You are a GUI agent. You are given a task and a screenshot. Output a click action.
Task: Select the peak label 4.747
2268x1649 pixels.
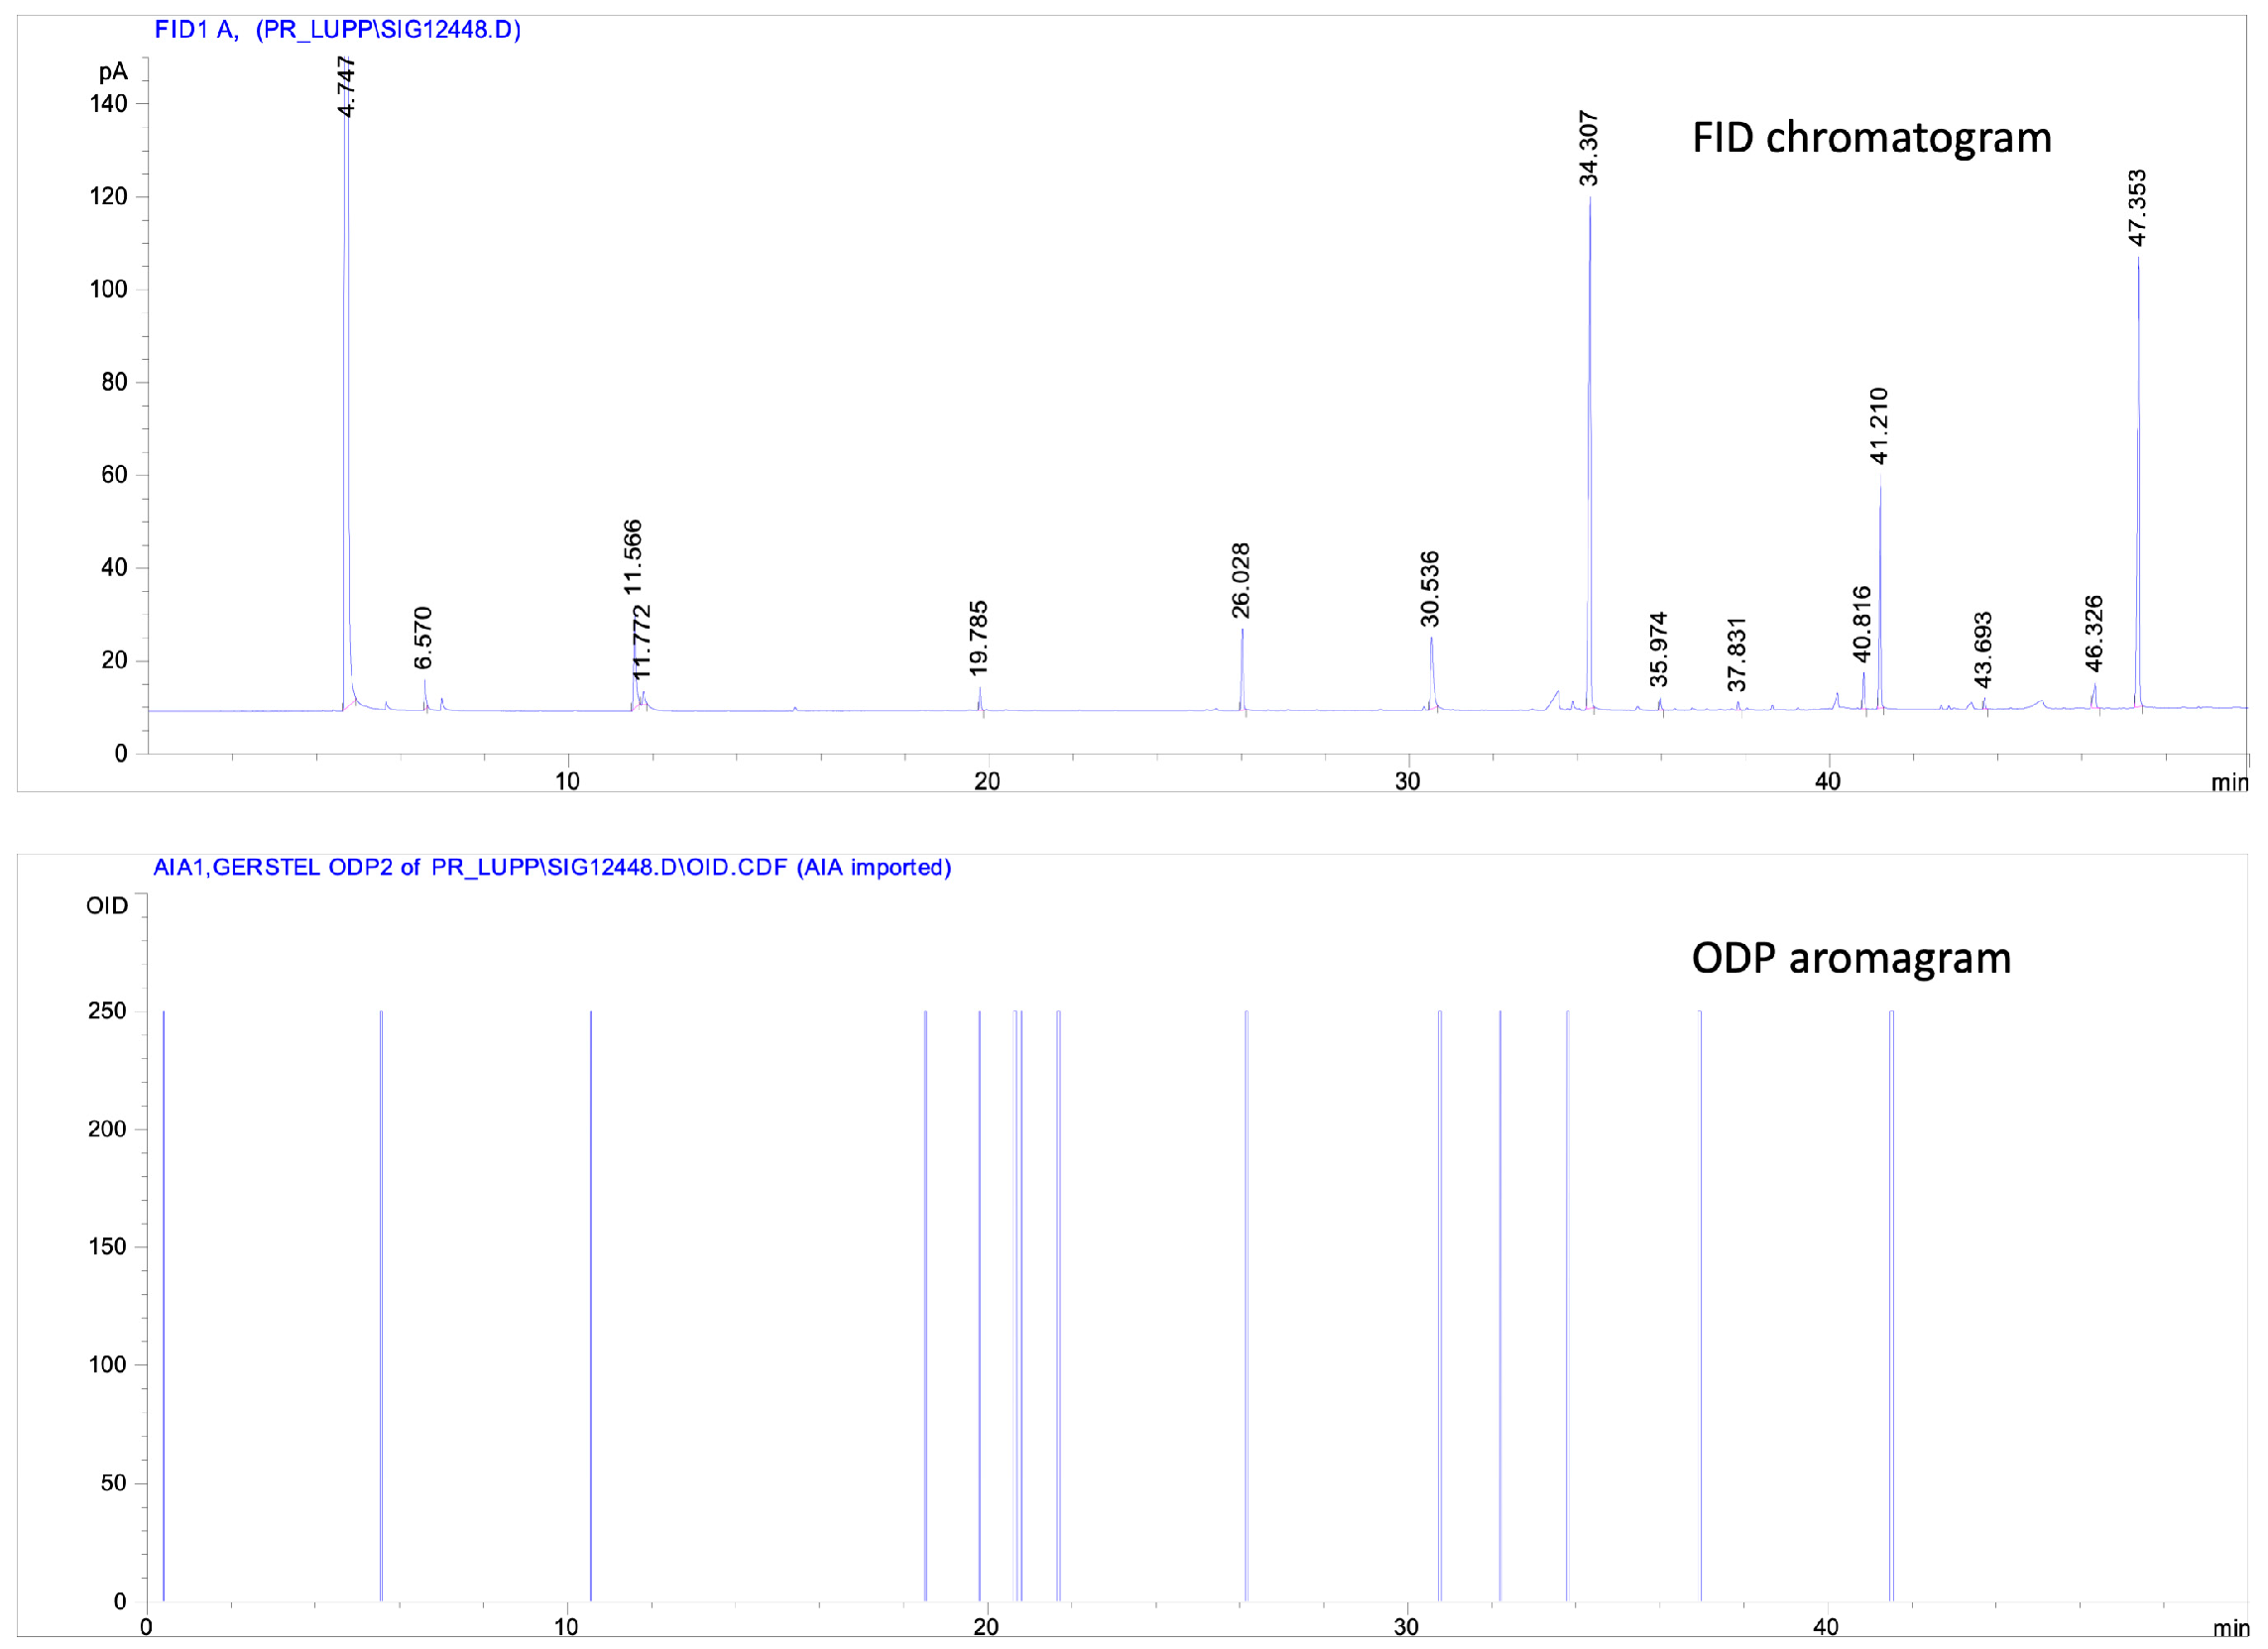point(346,87)
